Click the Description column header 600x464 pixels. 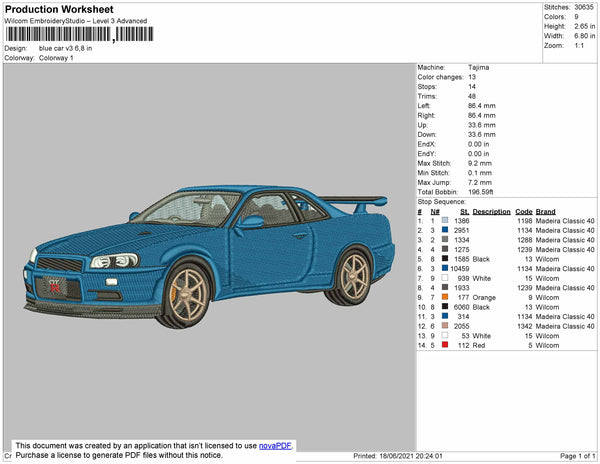coord(491,211)
